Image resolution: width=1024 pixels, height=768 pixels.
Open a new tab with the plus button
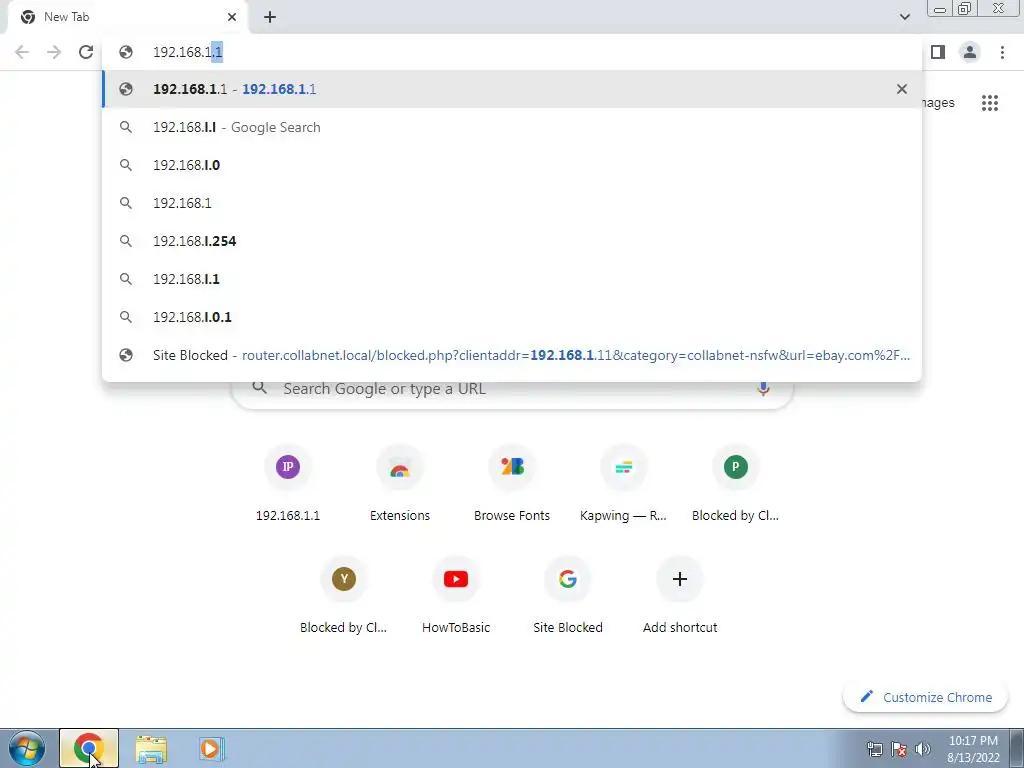[x=270, y=18]
